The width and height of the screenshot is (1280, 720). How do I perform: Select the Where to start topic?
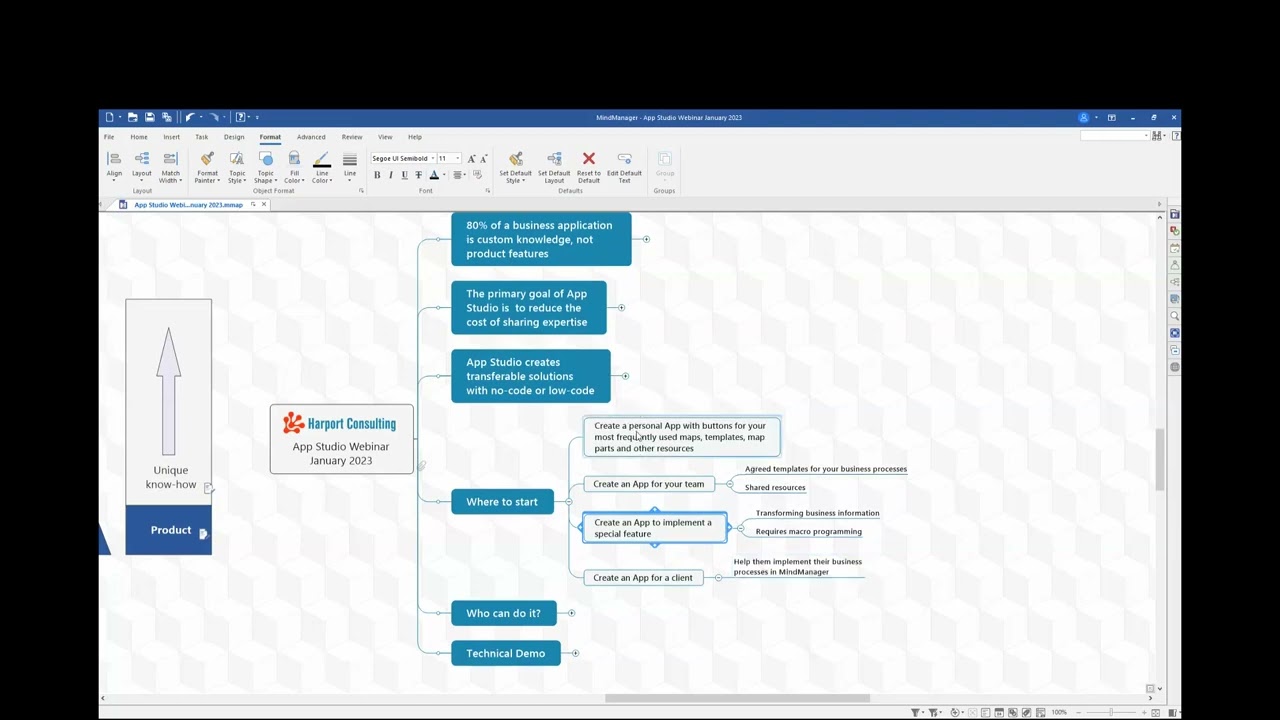[x=502, y=502]
